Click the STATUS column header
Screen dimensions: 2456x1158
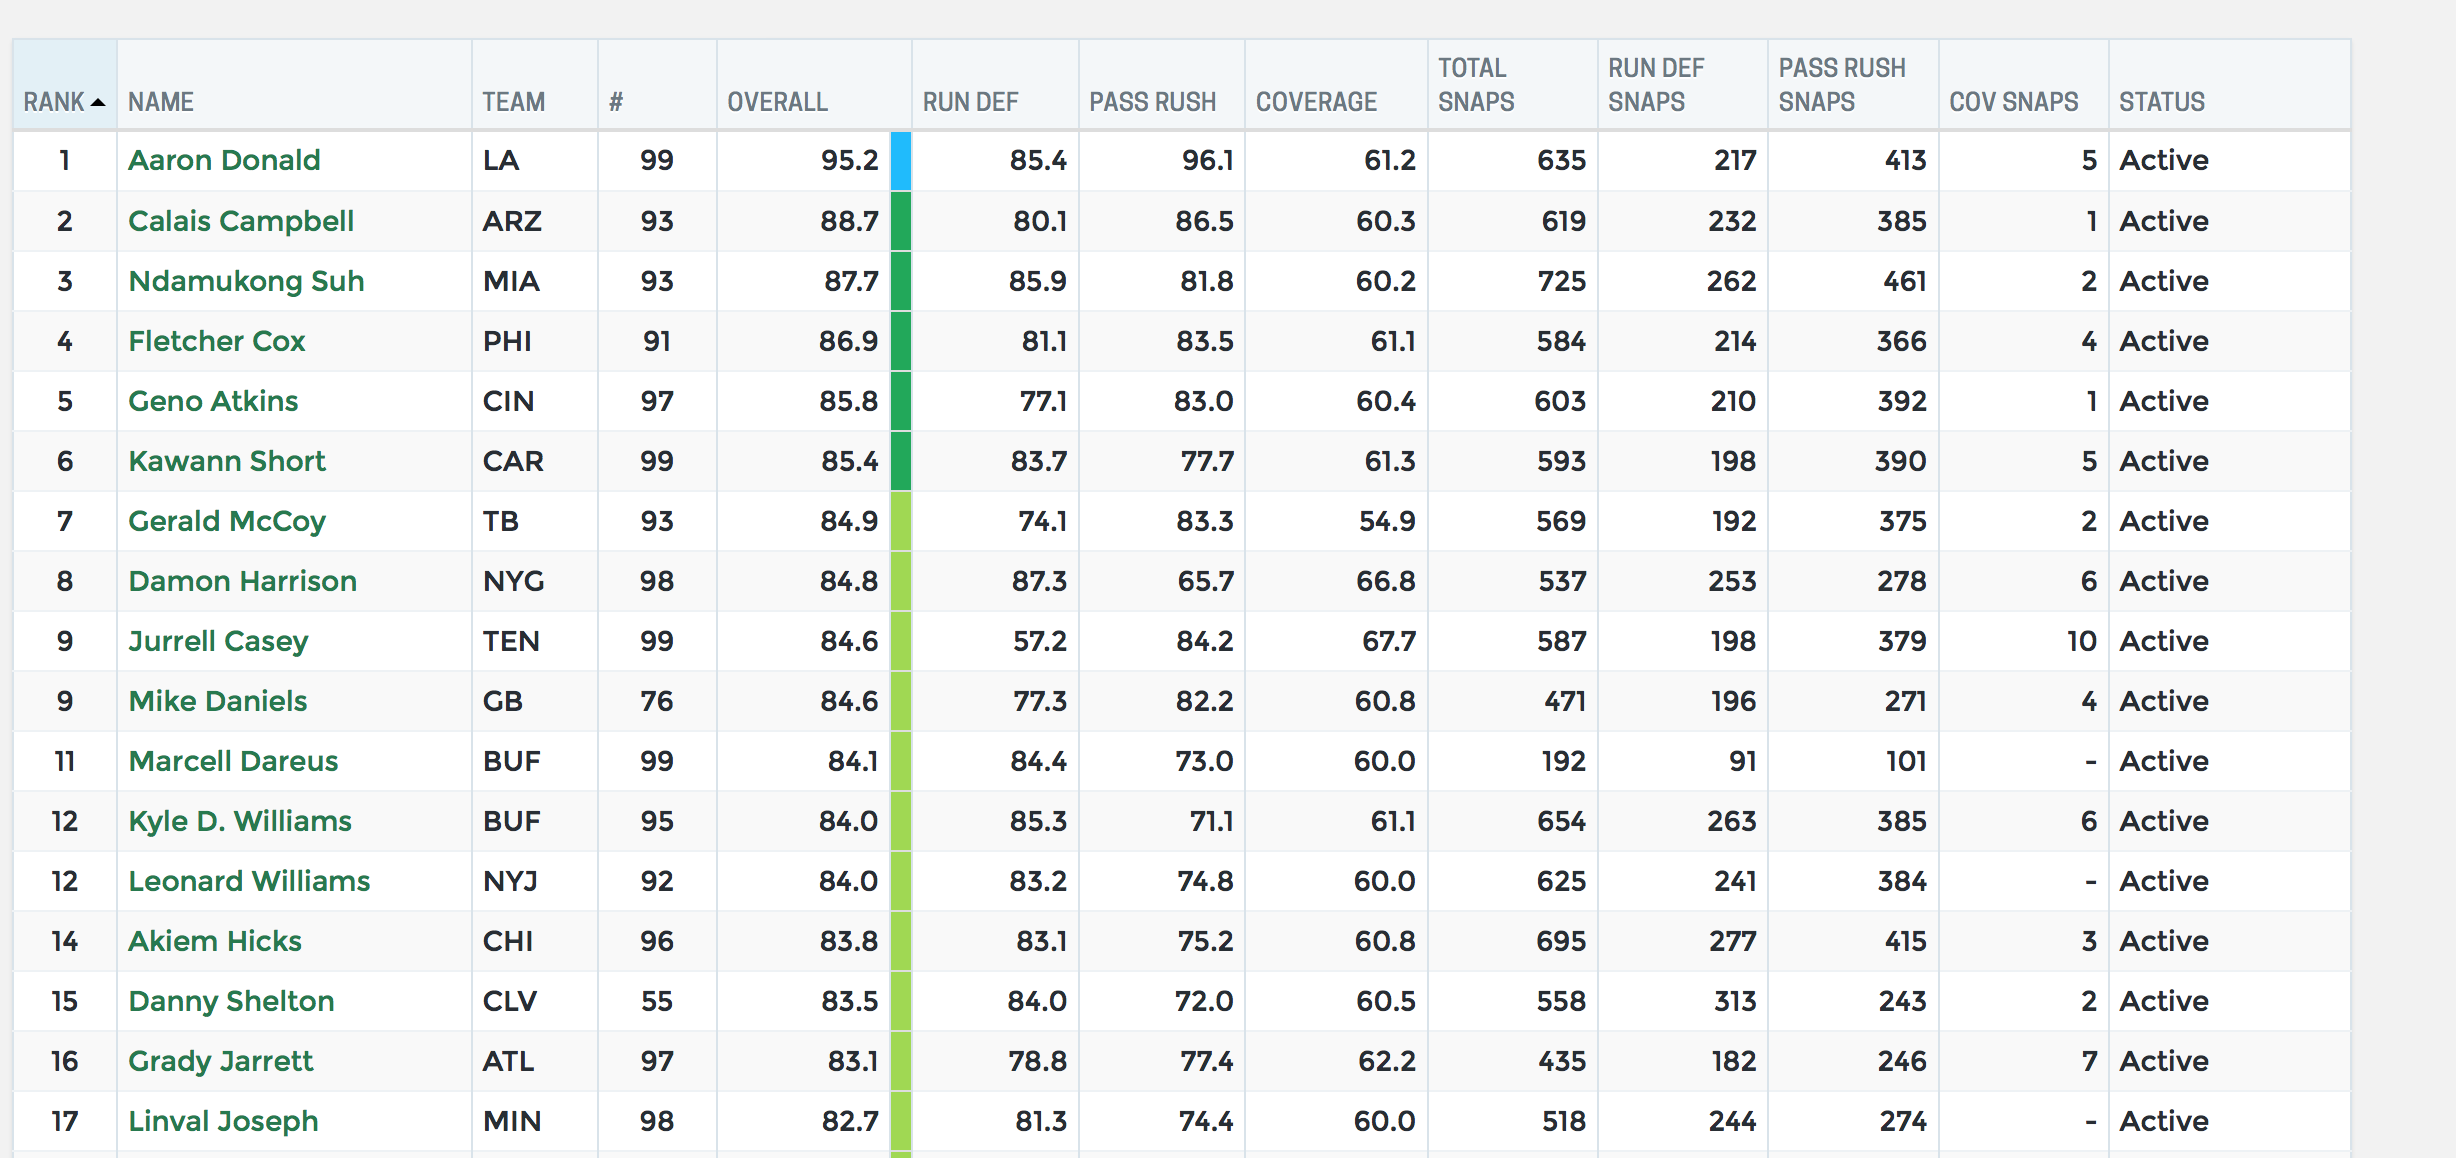tap(2161, 102)
